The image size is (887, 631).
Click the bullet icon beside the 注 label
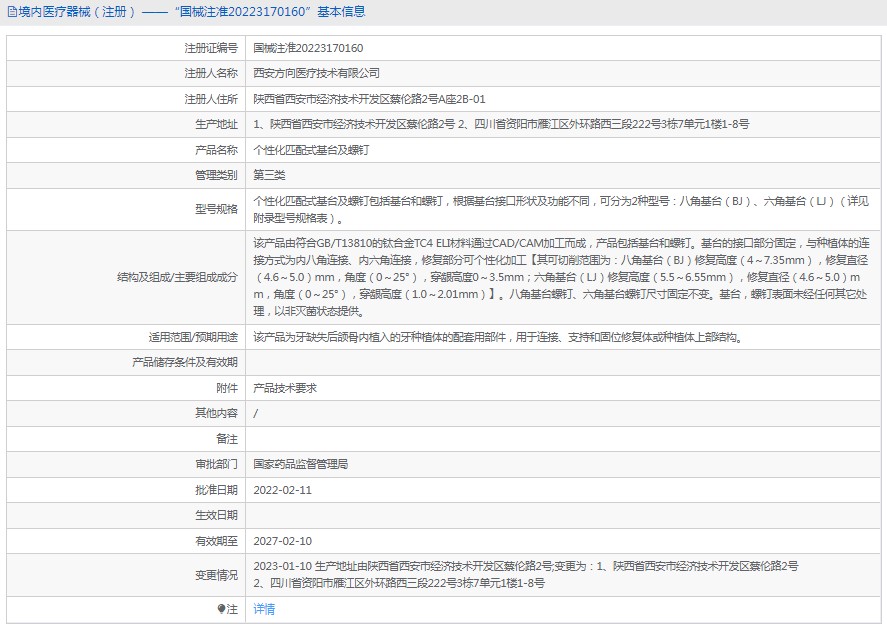(221, 609)
